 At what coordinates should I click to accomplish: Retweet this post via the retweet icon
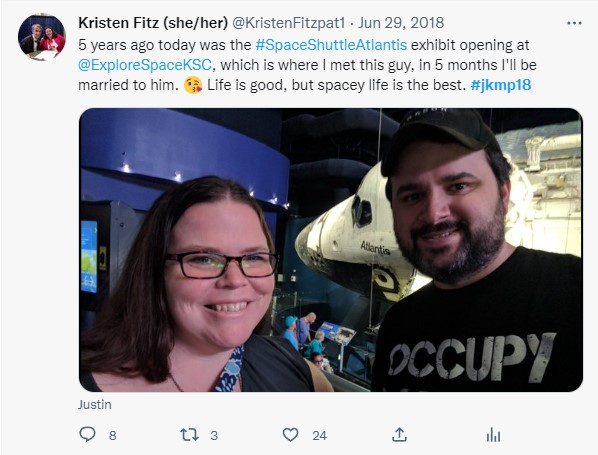[x=189, y=435]
